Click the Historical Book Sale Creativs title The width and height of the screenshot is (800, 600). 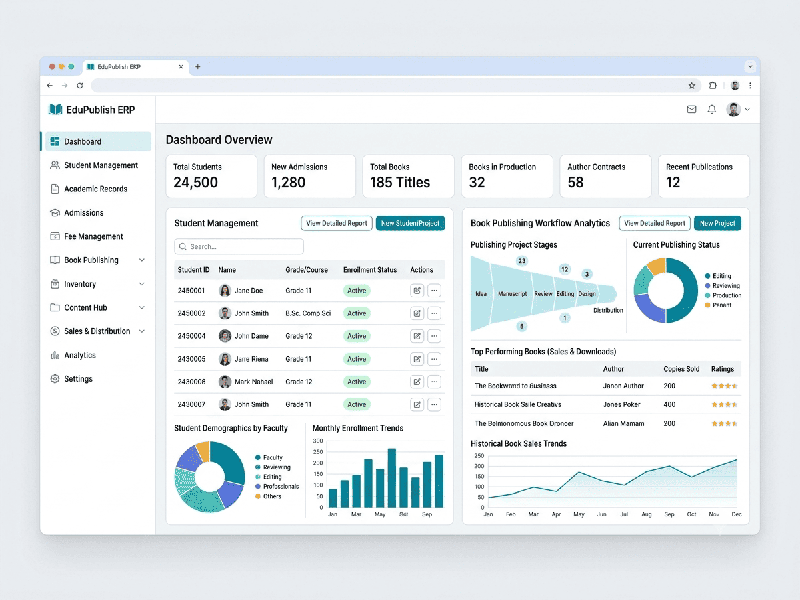click(518, 405)
